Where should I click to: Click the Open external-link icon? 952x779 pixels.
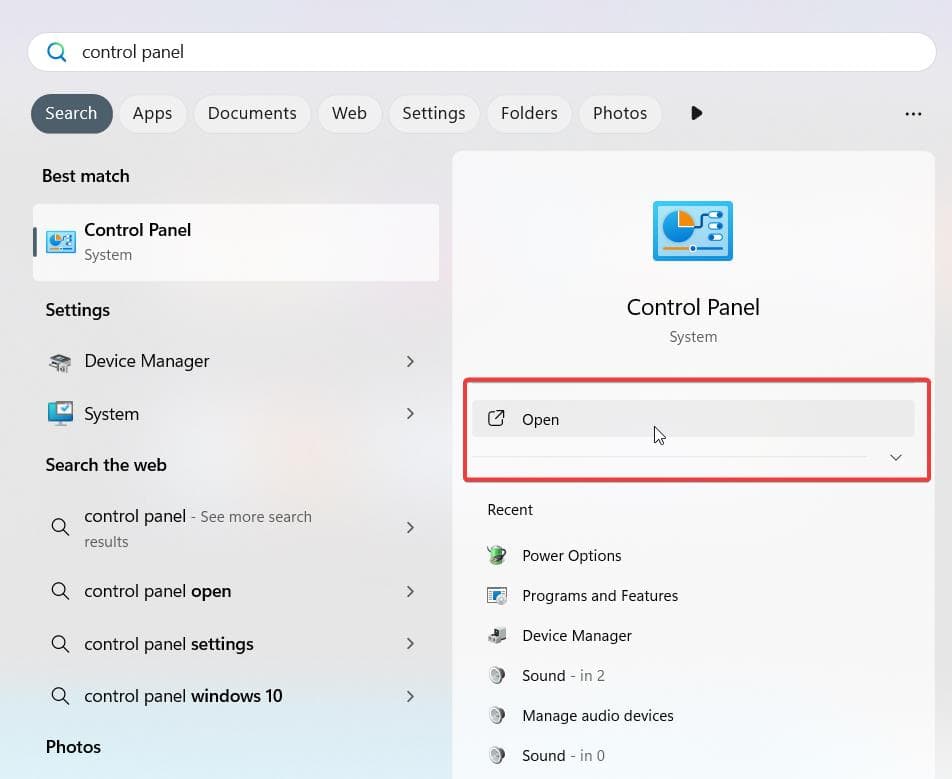[x=496, y=418]
